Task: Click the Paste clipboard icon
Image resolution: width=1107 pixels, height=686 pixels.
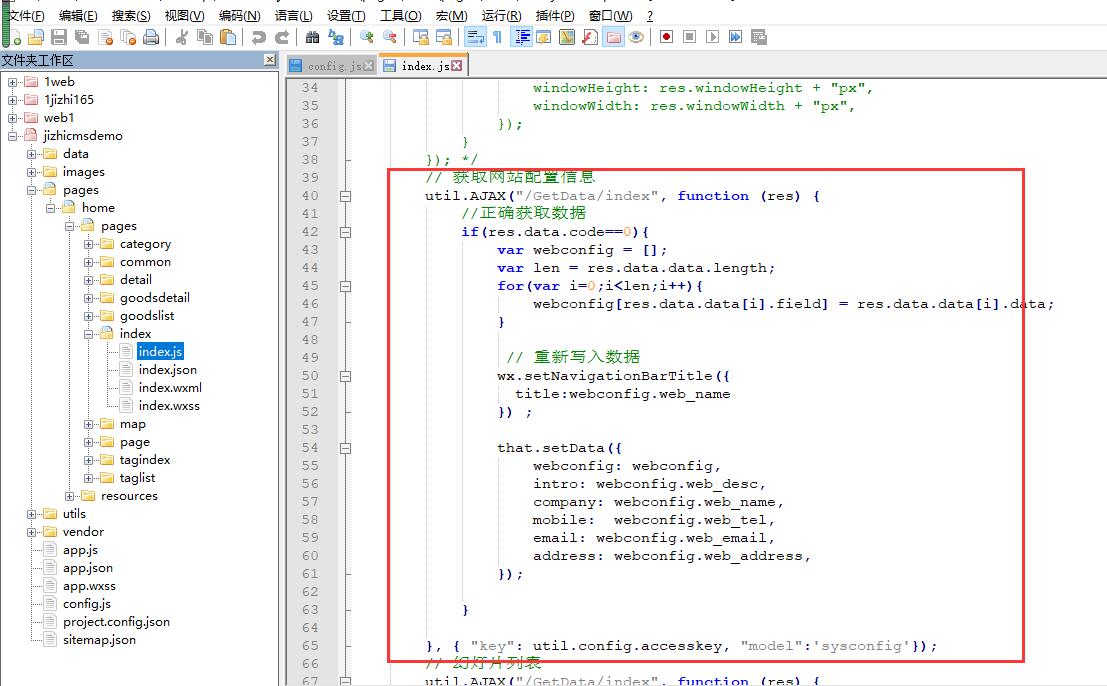Action: (x=228, y=37)
